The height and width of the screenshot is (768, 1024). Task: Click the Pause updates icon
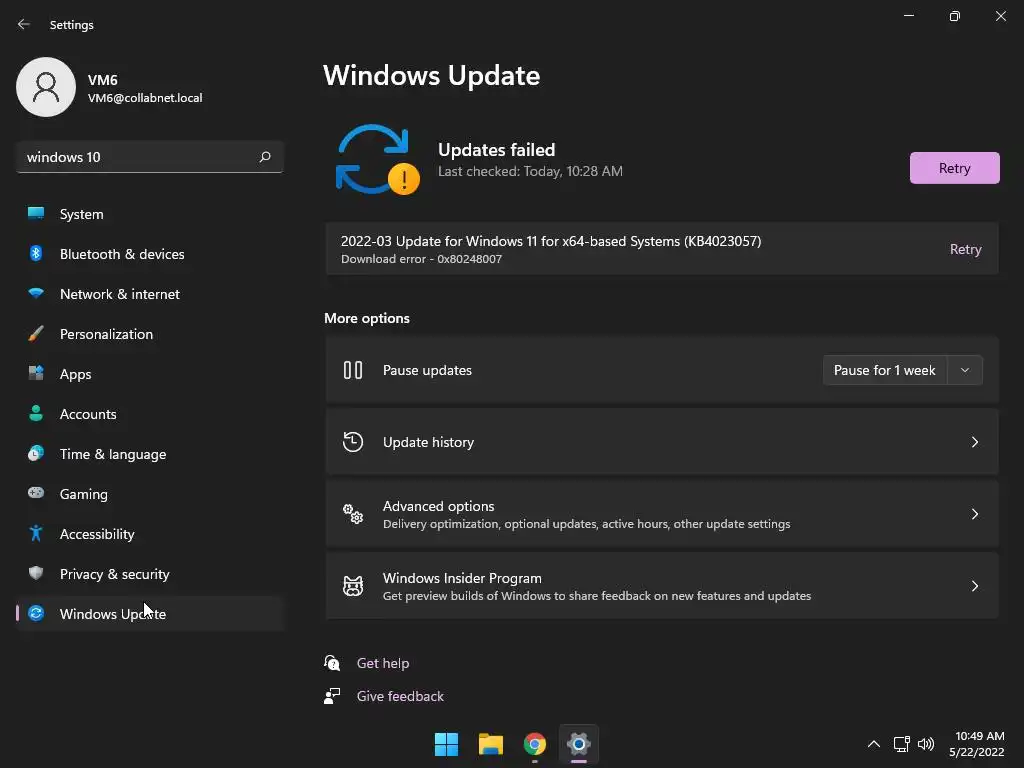(353, 370)
